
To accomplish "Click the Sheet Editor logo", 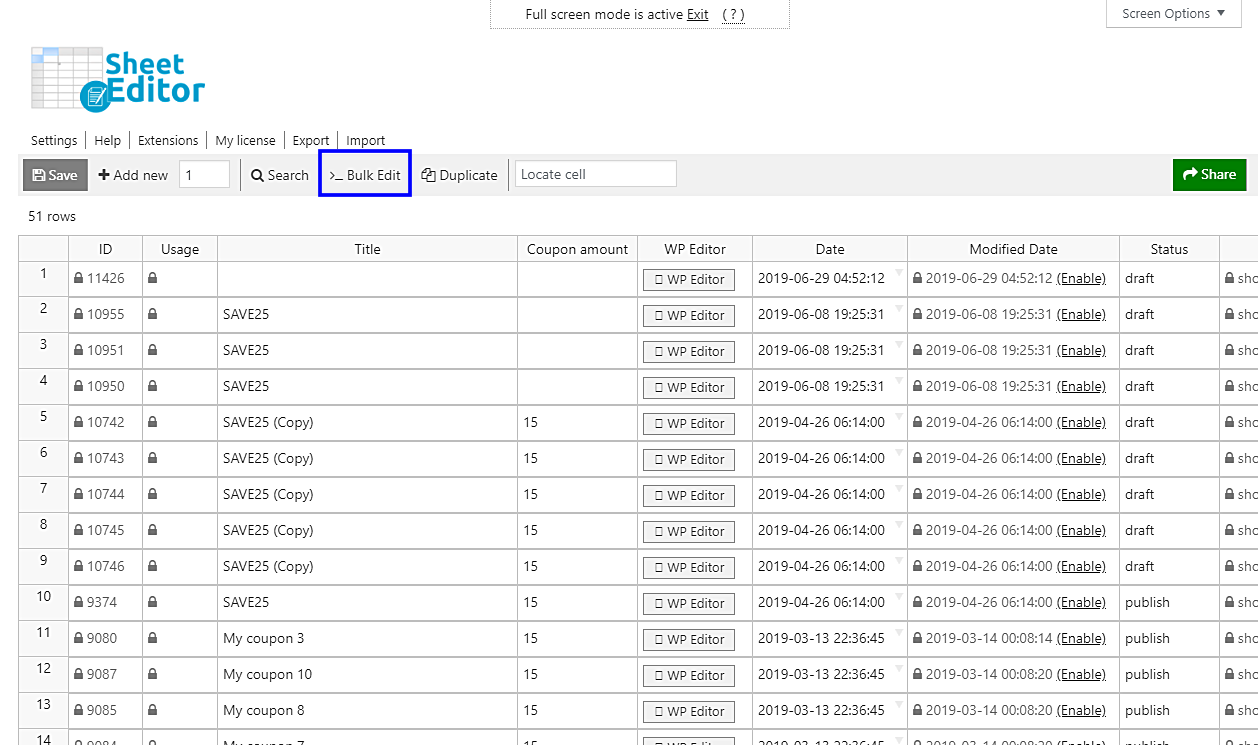I will click(x=118, y=78).
